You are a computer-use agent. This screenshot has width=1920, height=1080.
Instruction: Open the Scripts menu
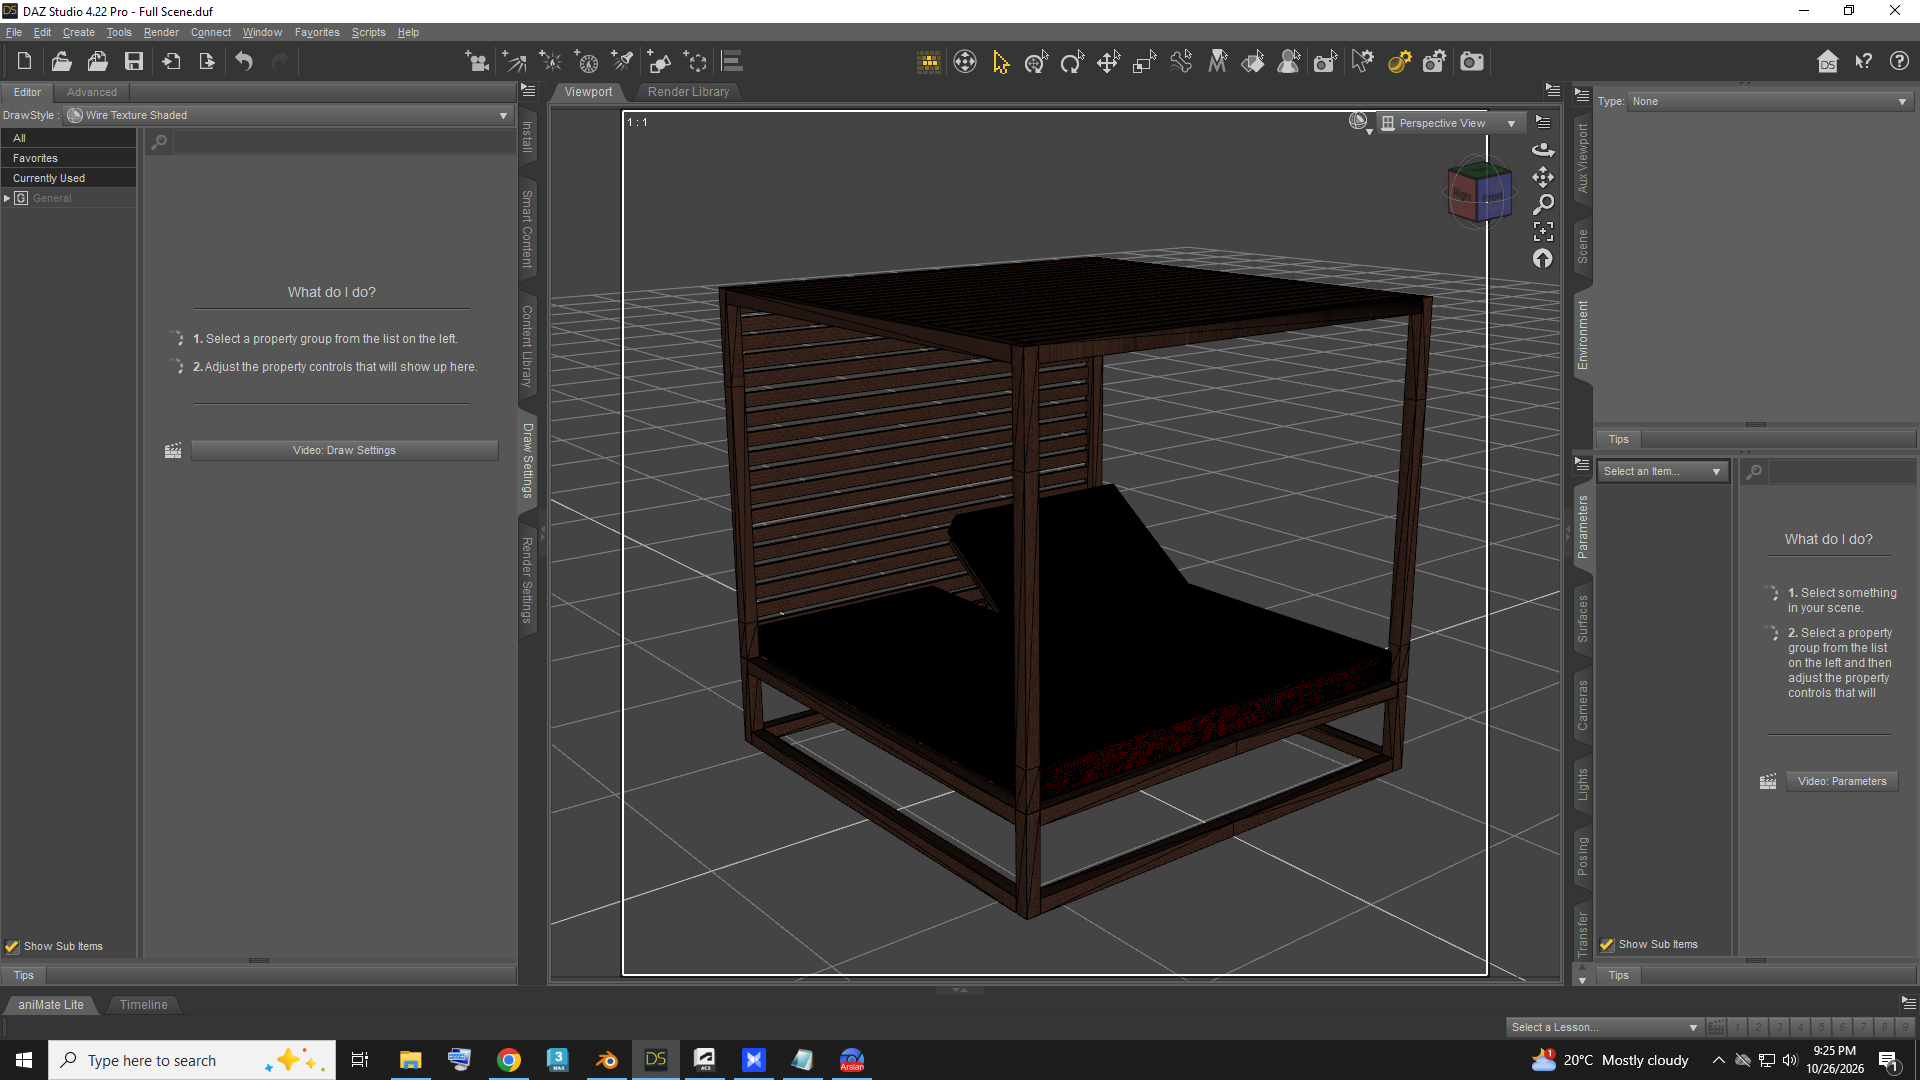[x=368, y=32]
